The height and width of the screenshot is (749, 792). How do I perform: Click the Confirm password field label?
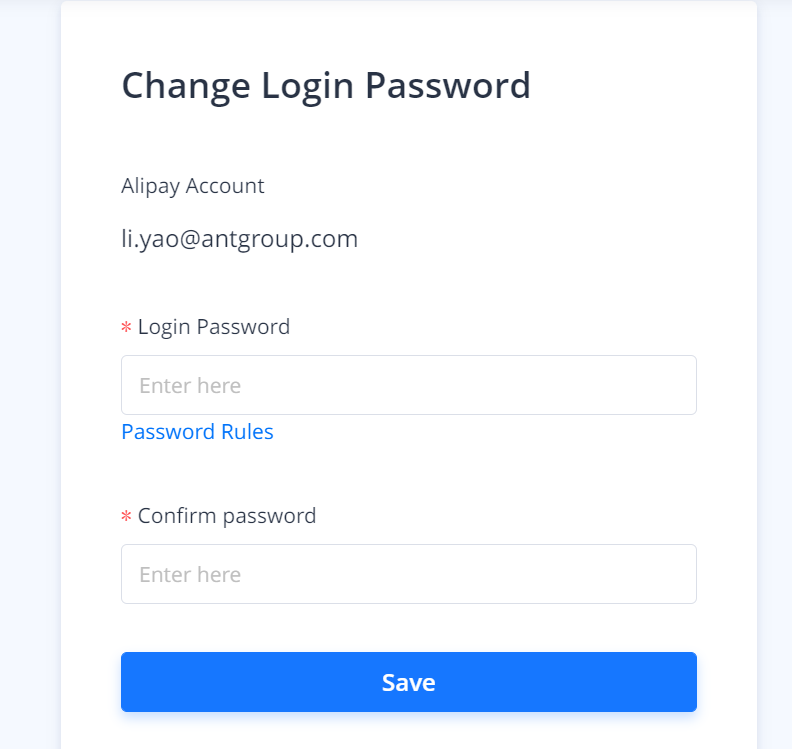point(227,516)
